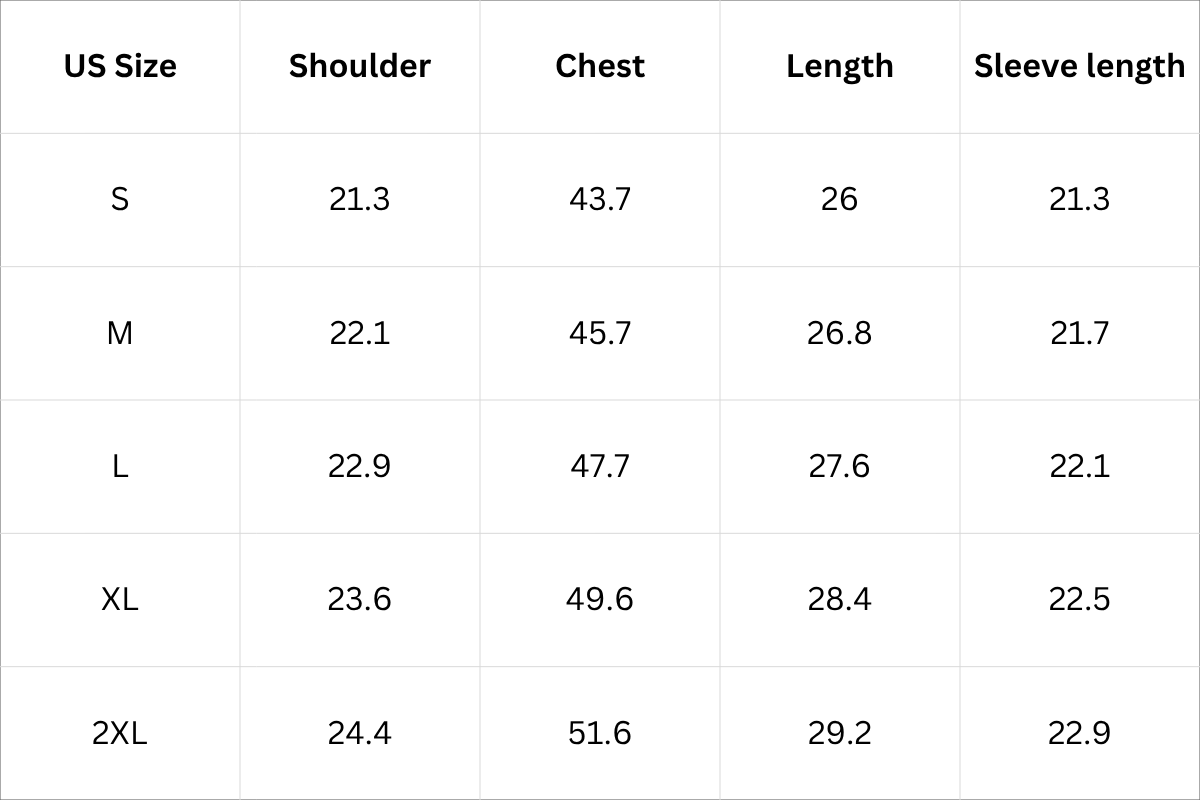The height and width of the screenshot is (800, 1200).
Task: Select the Shoulder column header
Action: click(360, 66)
